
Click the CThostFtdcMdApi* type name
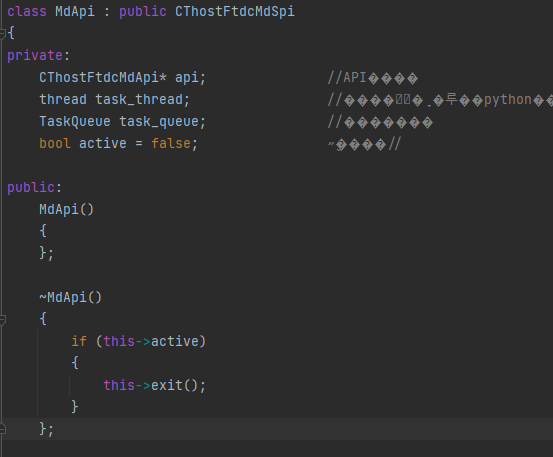[x=103, y=78]
